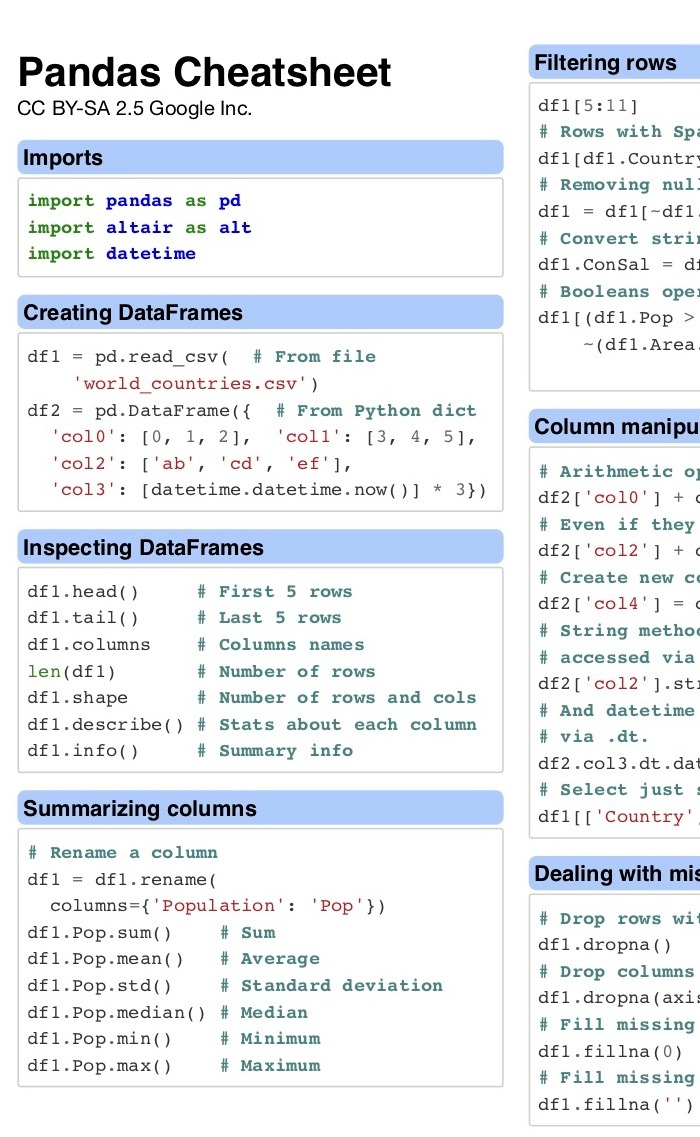Screen dimensions: 700x1137
Task: Click the 'df1.Pop.max()' code line
Action: [99, 1065]
